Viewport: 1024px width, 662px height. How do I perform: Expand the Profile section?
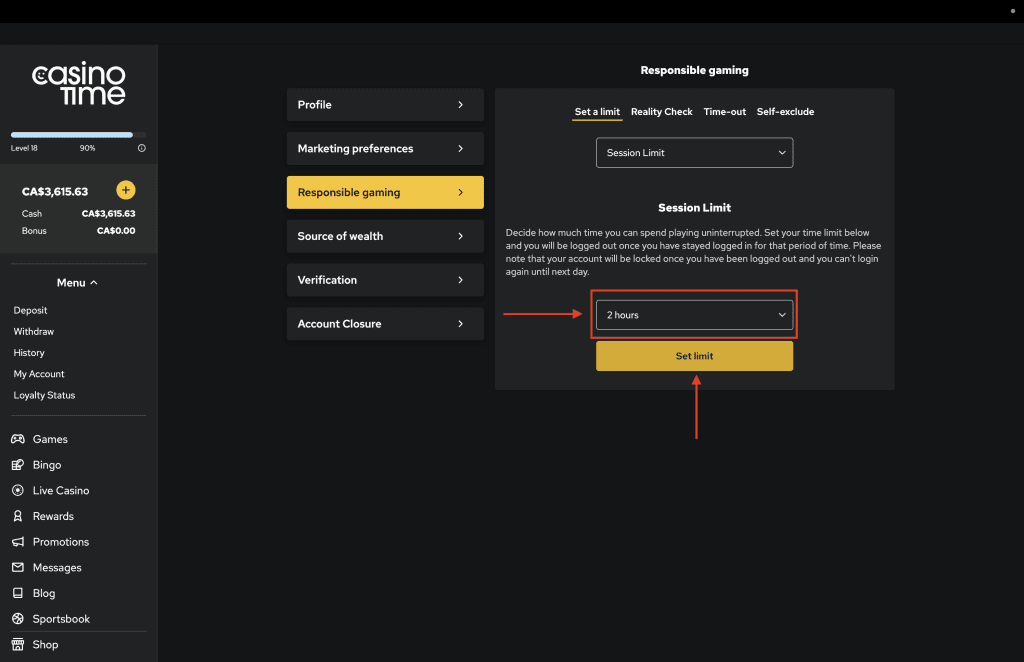pos(385,104)
